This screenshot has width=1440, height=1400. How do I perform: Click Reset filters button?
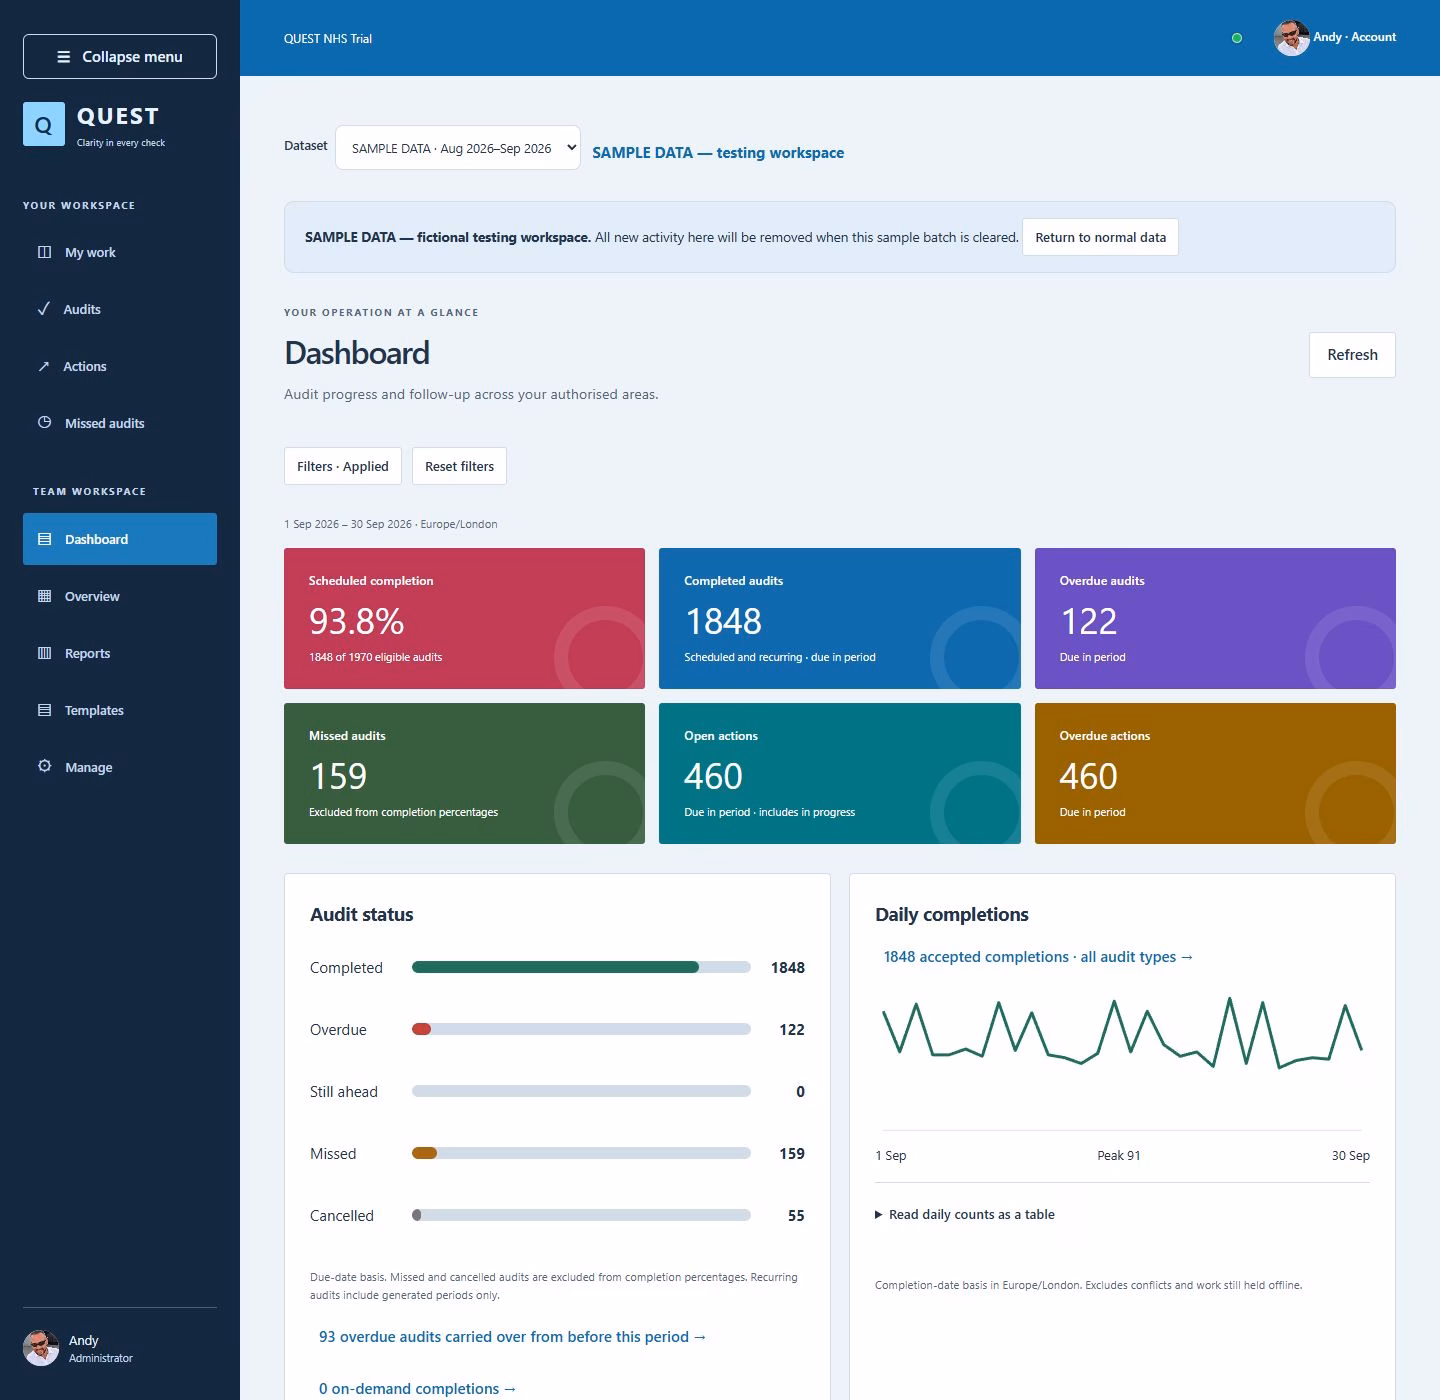(x=459, y=466)
